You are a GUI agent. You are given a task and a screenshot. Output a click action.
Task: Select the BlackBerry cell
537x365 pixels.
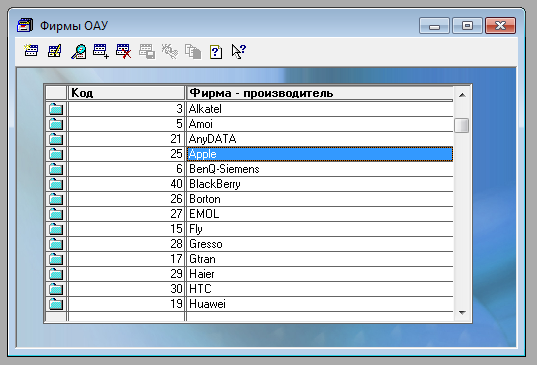click(320, 184)
